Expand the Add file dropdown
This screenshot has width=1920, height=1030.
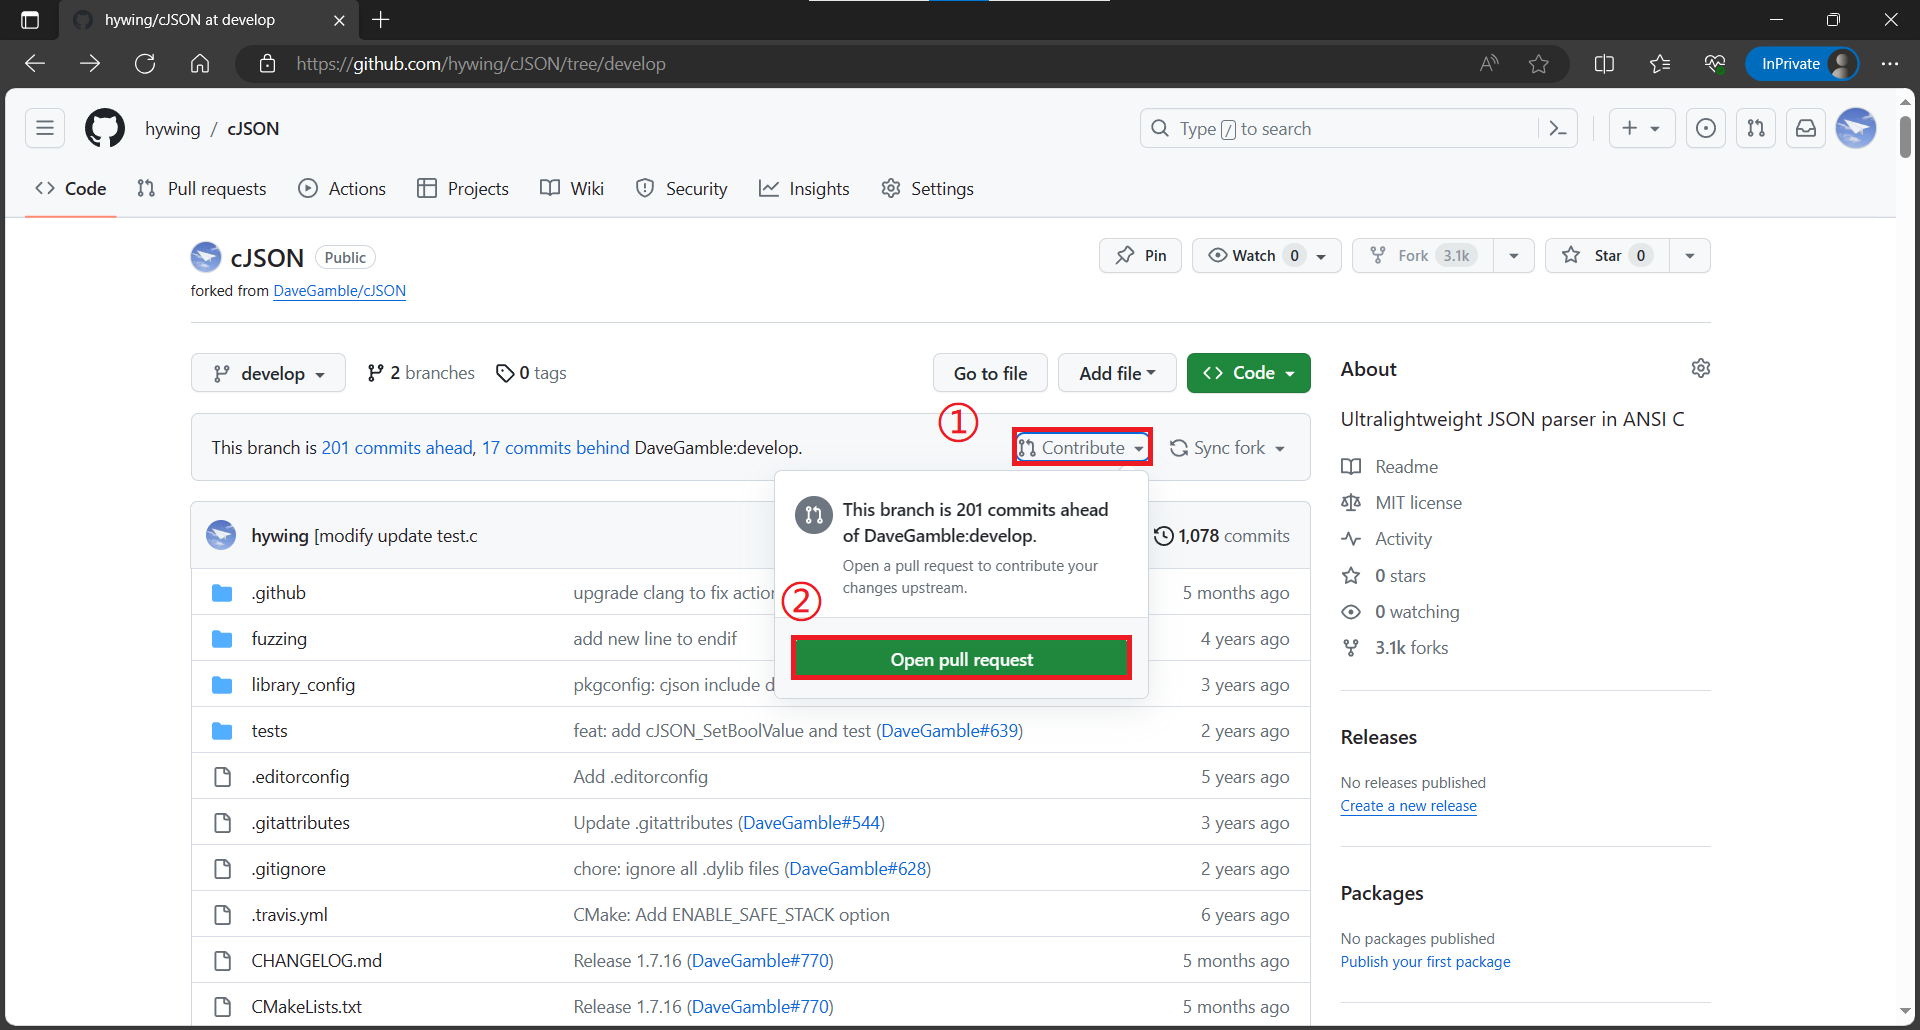pyautogui.click(x=1117, y=373)
